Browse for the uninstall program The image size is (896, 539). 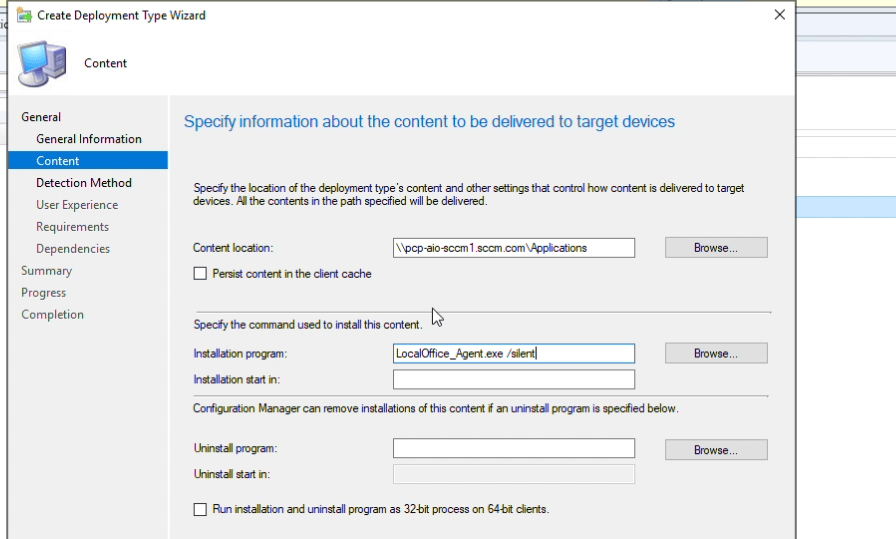[x=716, y=450]
